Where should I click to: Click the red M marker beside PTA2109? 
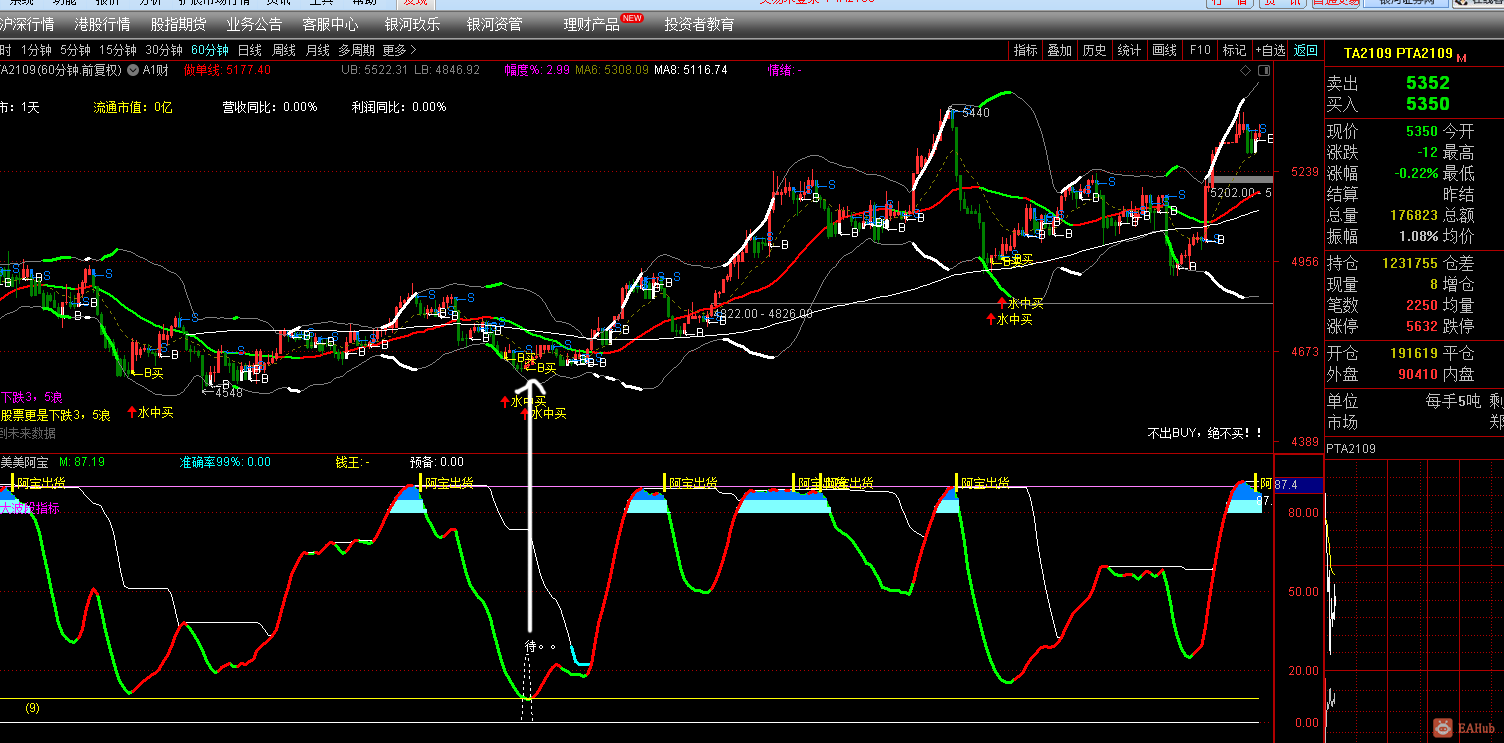(1461, 58)
